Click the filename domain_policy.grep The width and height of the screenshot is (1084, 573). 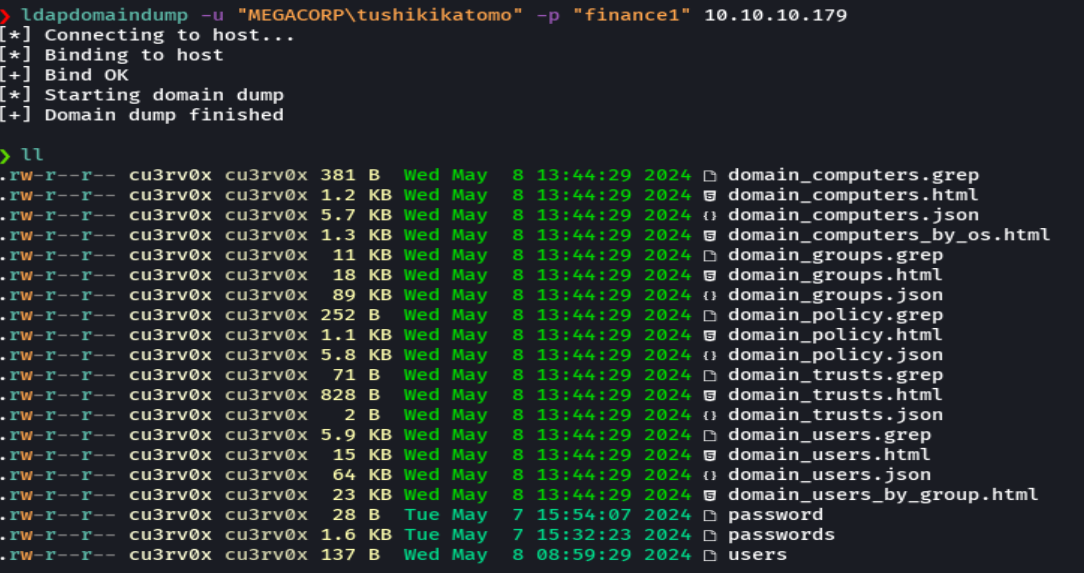click(x=835, y=317)
